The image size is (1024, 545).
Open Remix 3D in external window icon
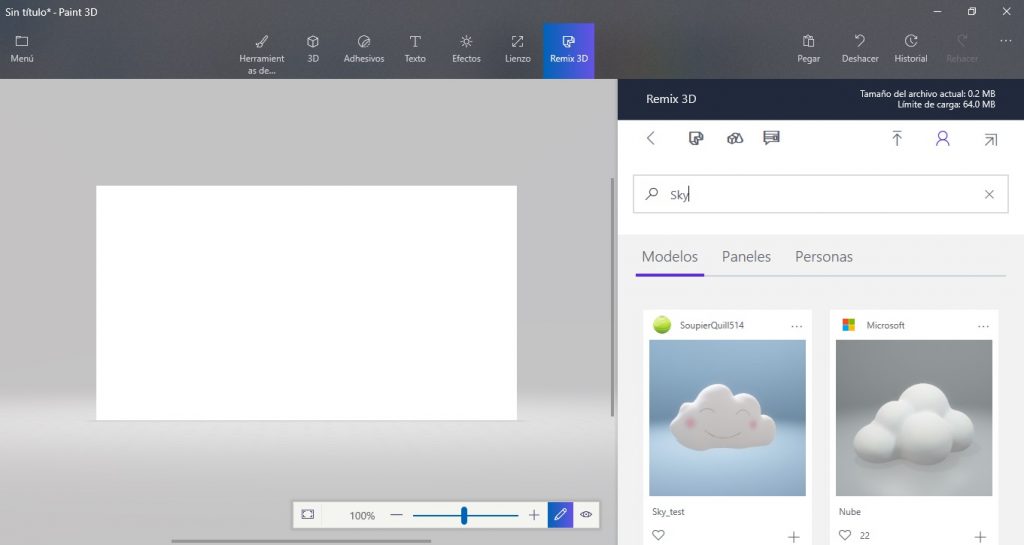tap(991, 139)
